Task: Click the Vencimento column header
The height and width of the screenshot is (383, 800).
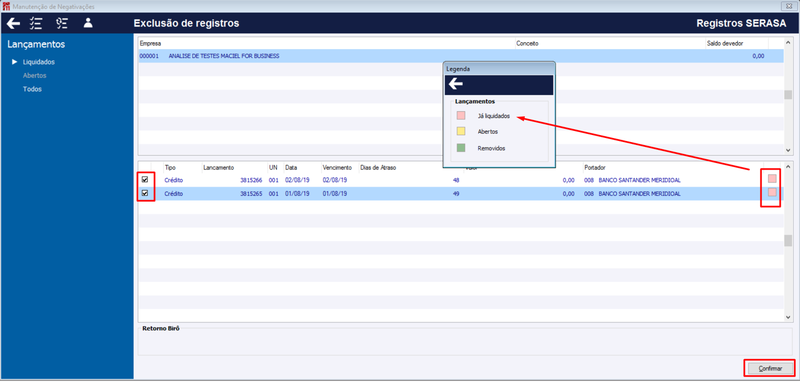Action: [337, 167]
